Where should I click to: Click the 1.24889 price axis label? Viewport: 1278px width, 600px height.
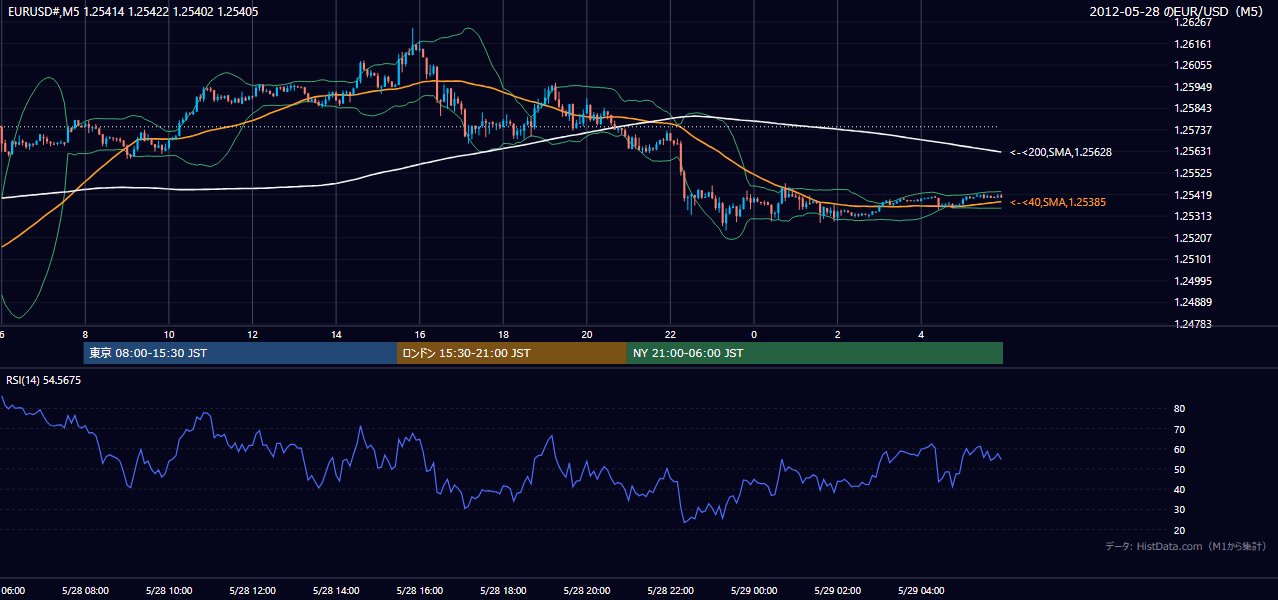pos(1193,302)
